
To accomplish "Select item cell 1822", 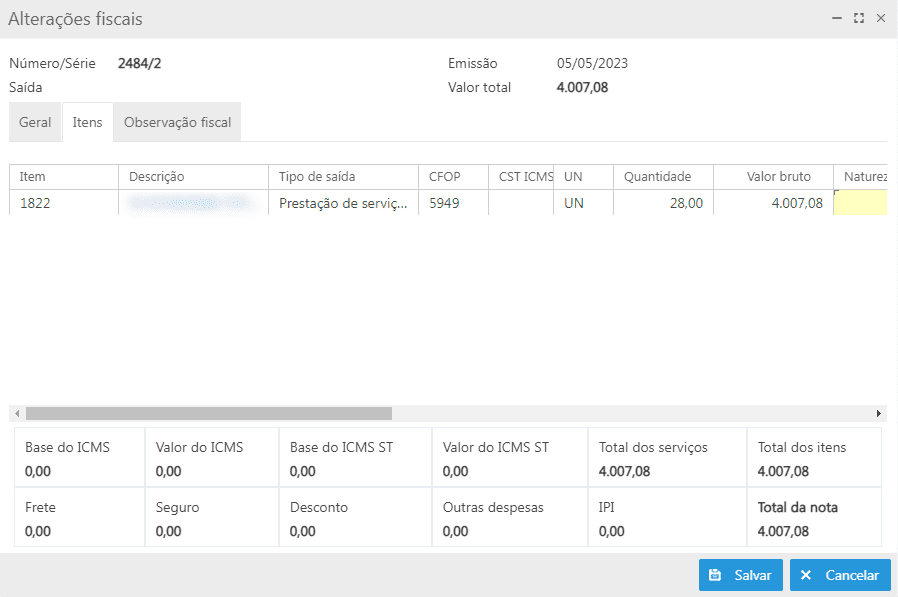I will tap(64, 203).
